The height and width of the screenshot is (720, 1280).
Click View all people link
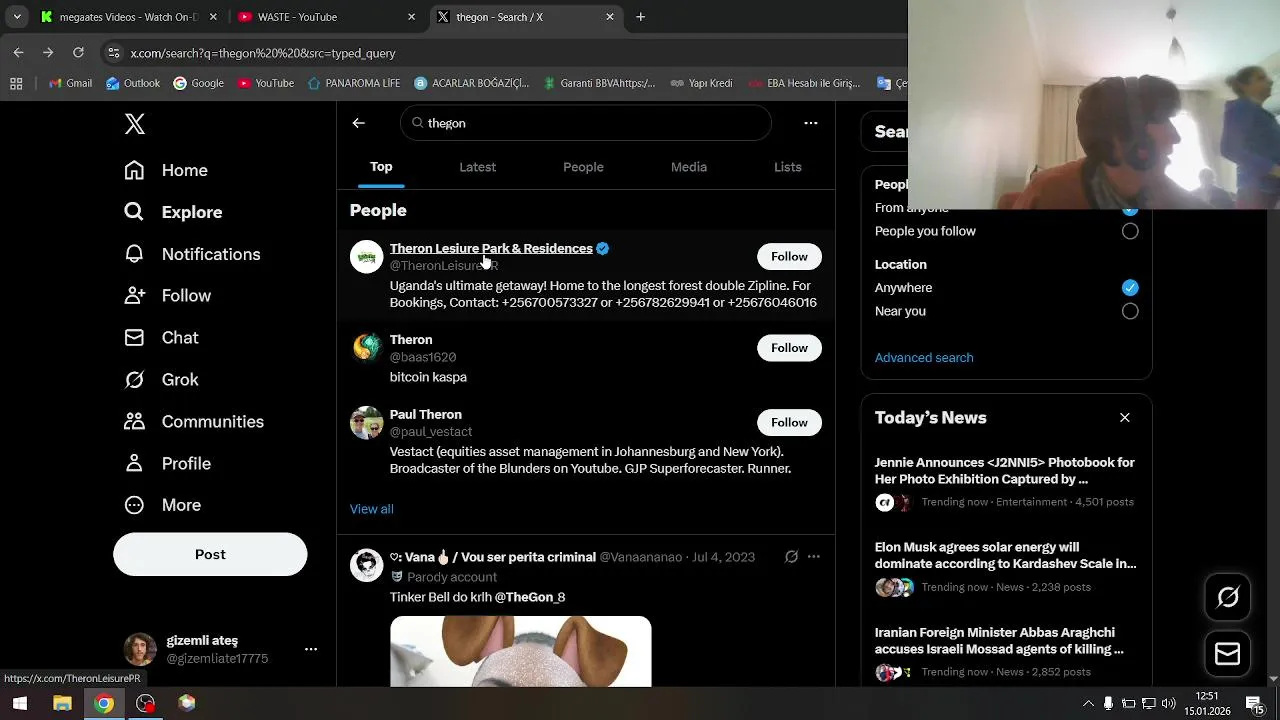click(372, 509)
